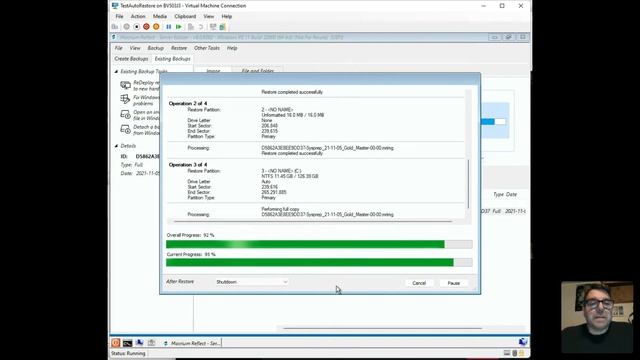Cancel the restore operation
This screenshot has width=640, height=360.
click(x=419, y=283)
